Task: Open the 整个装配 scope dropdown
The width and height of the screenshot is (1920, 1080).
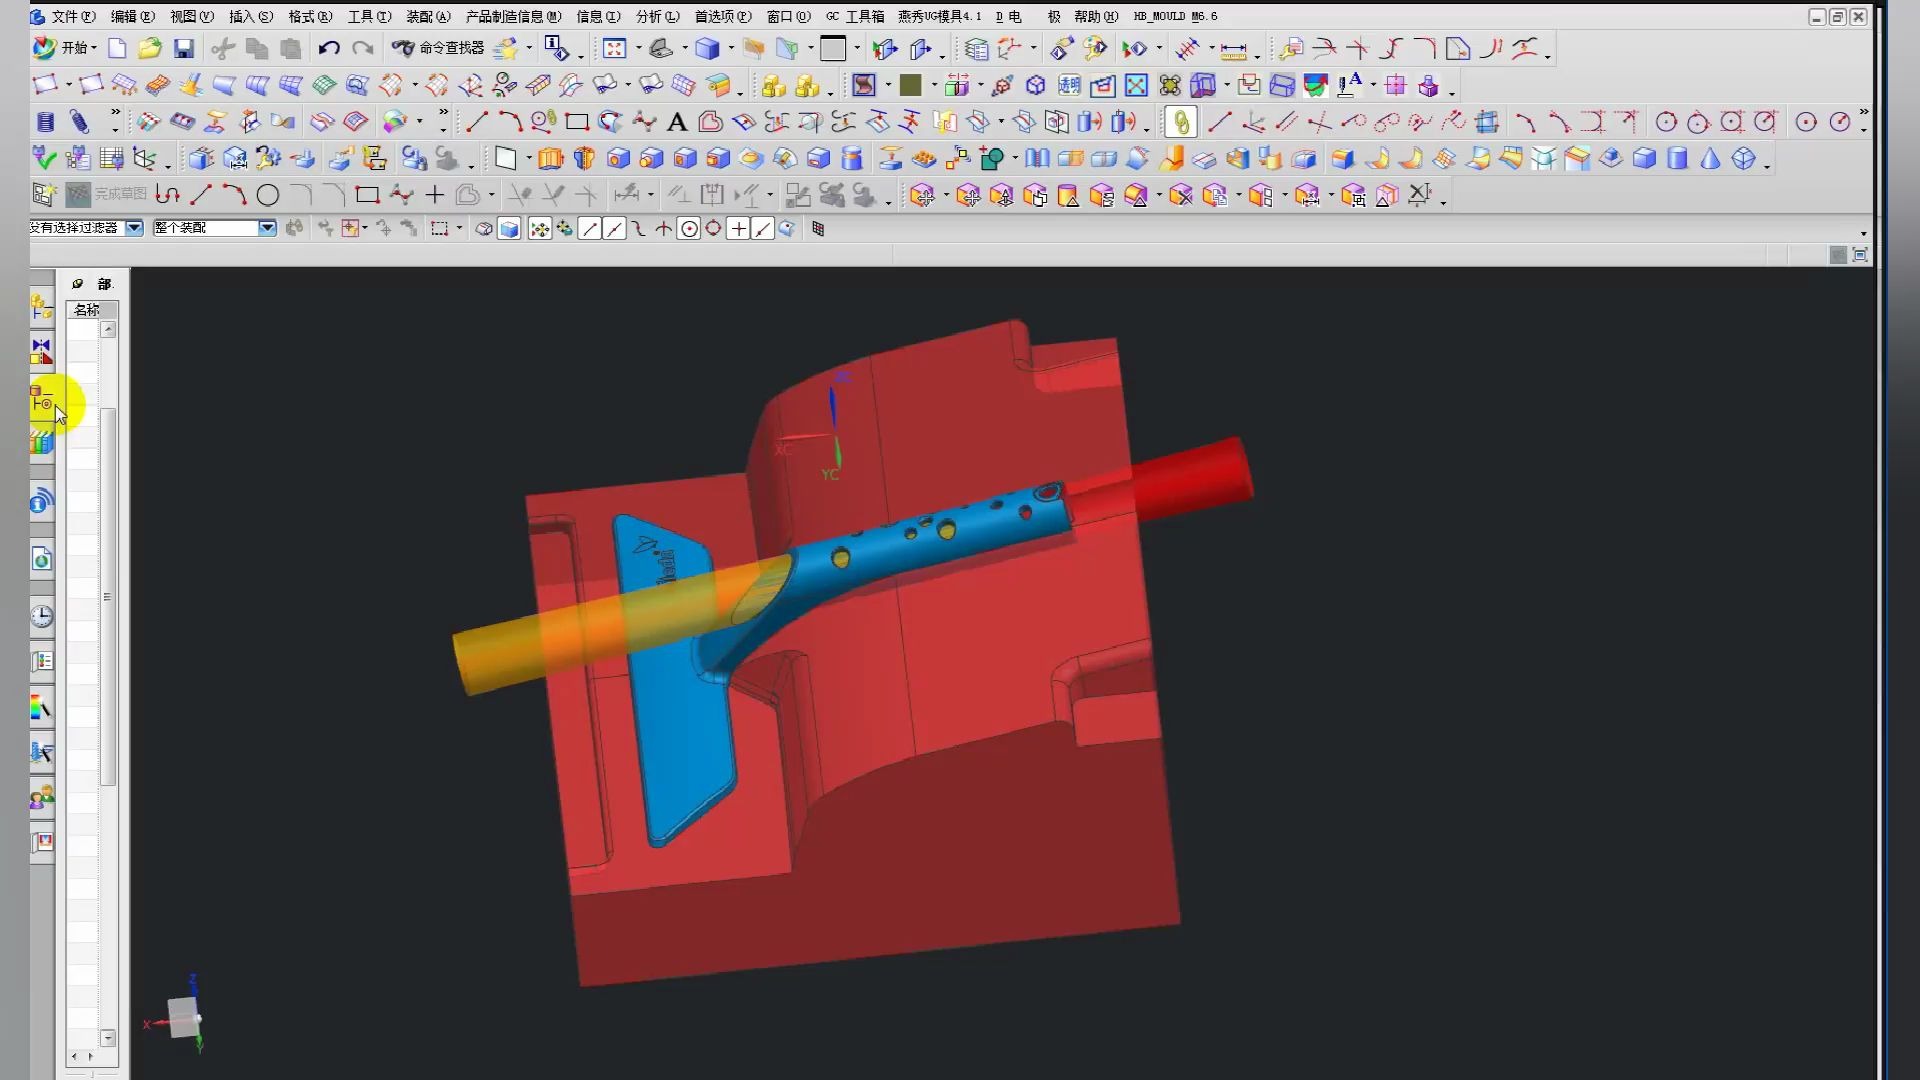Action: (267, 228)
